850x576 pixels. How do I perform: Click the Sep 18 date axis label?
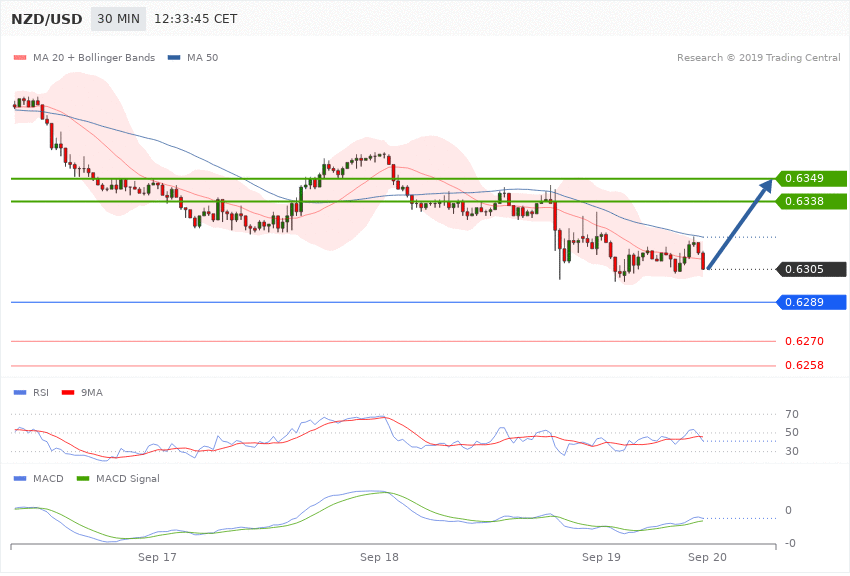click(x=379, y=557)
